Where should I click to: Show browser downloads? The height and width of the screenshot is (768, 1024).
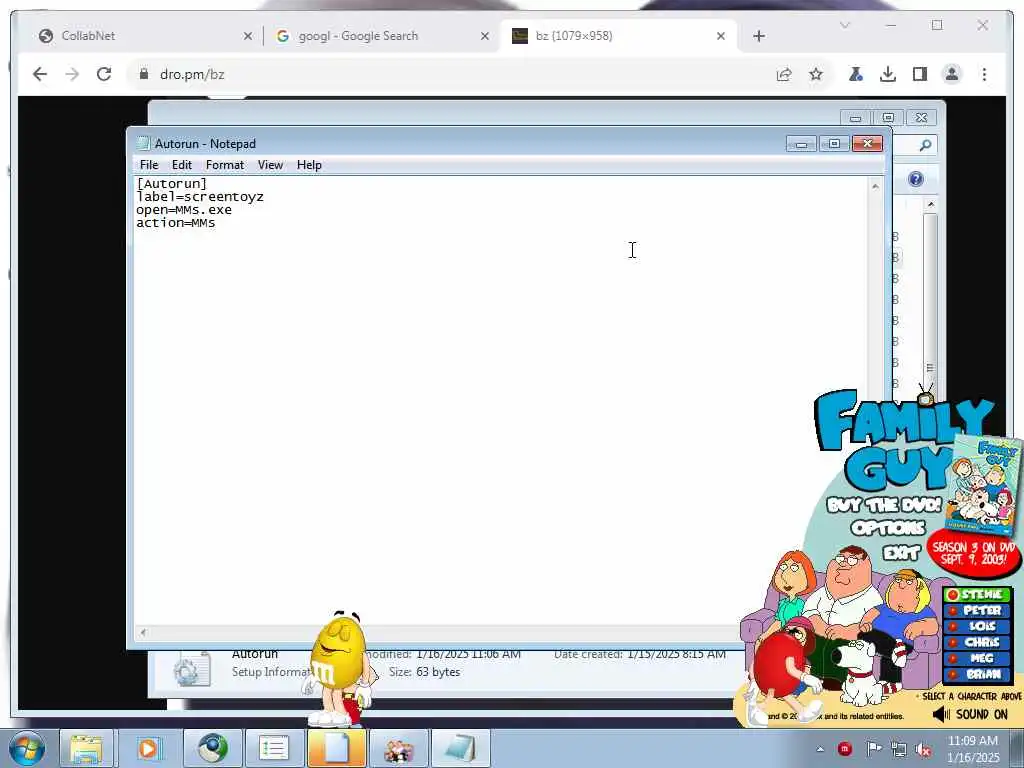[888, 74]
